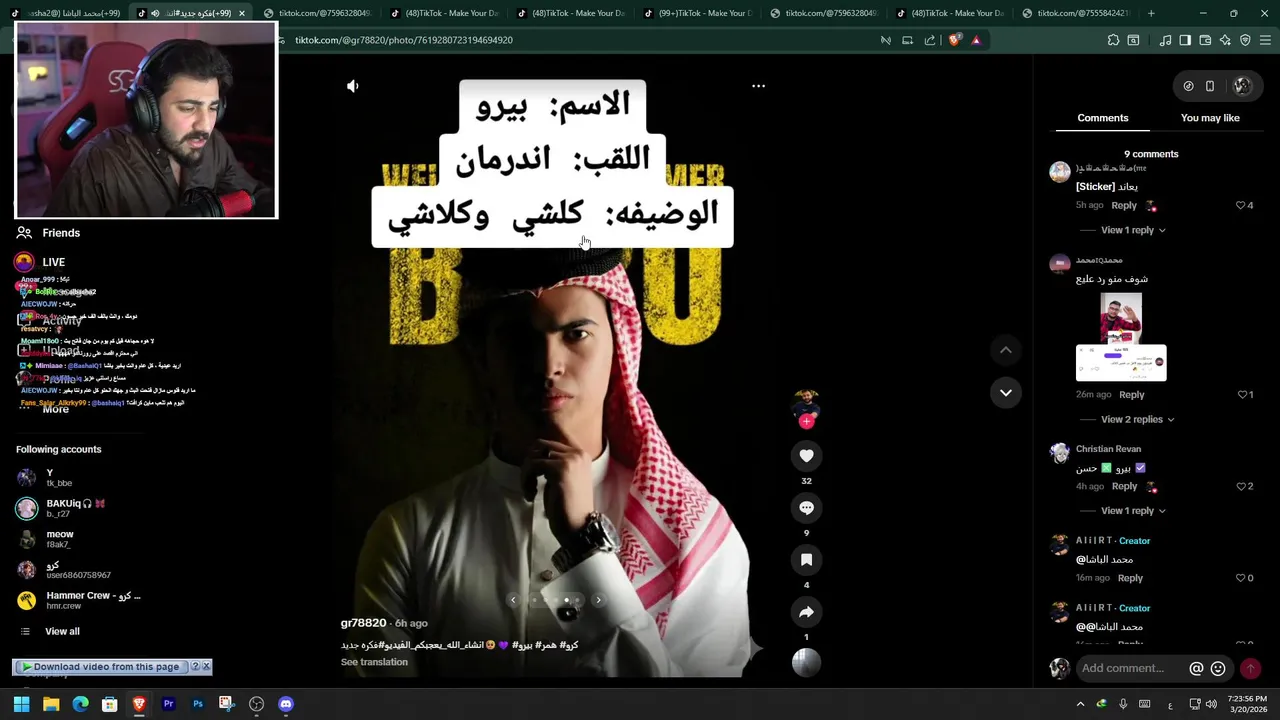Open the spinning music disc icon

(x=806, y=663)
